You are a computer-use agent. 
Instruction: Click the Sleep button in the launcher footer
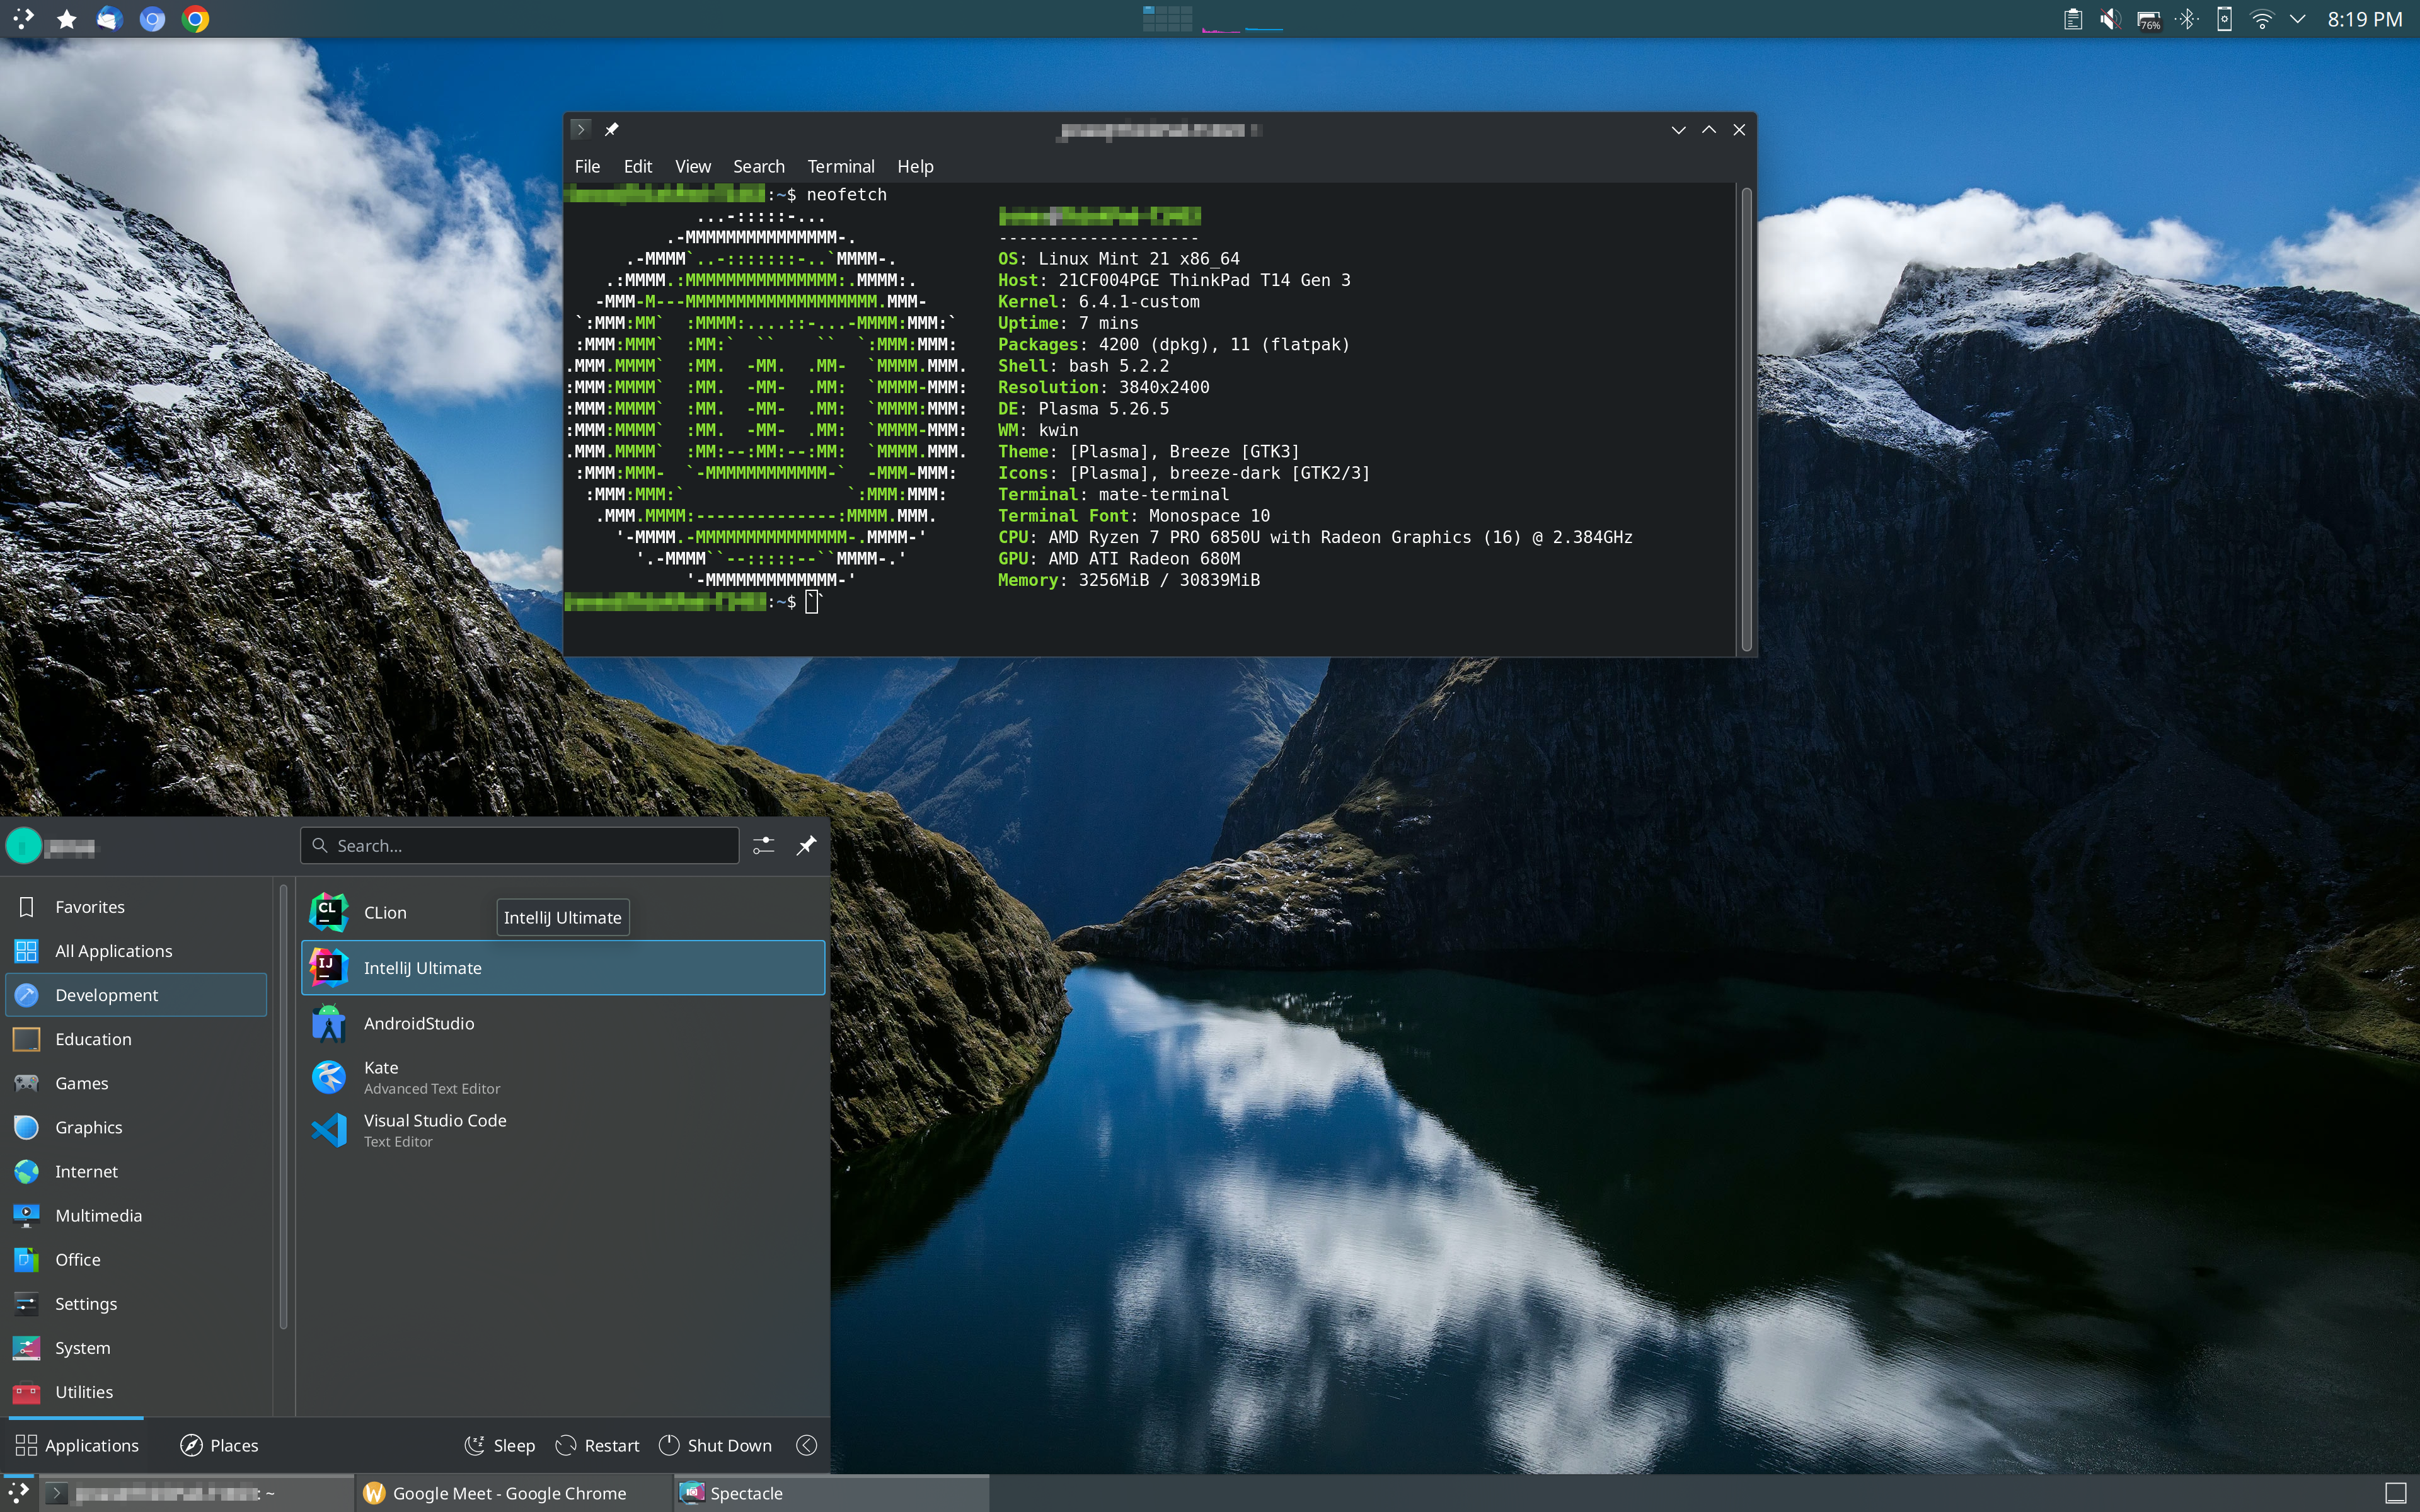(500, 1444)
